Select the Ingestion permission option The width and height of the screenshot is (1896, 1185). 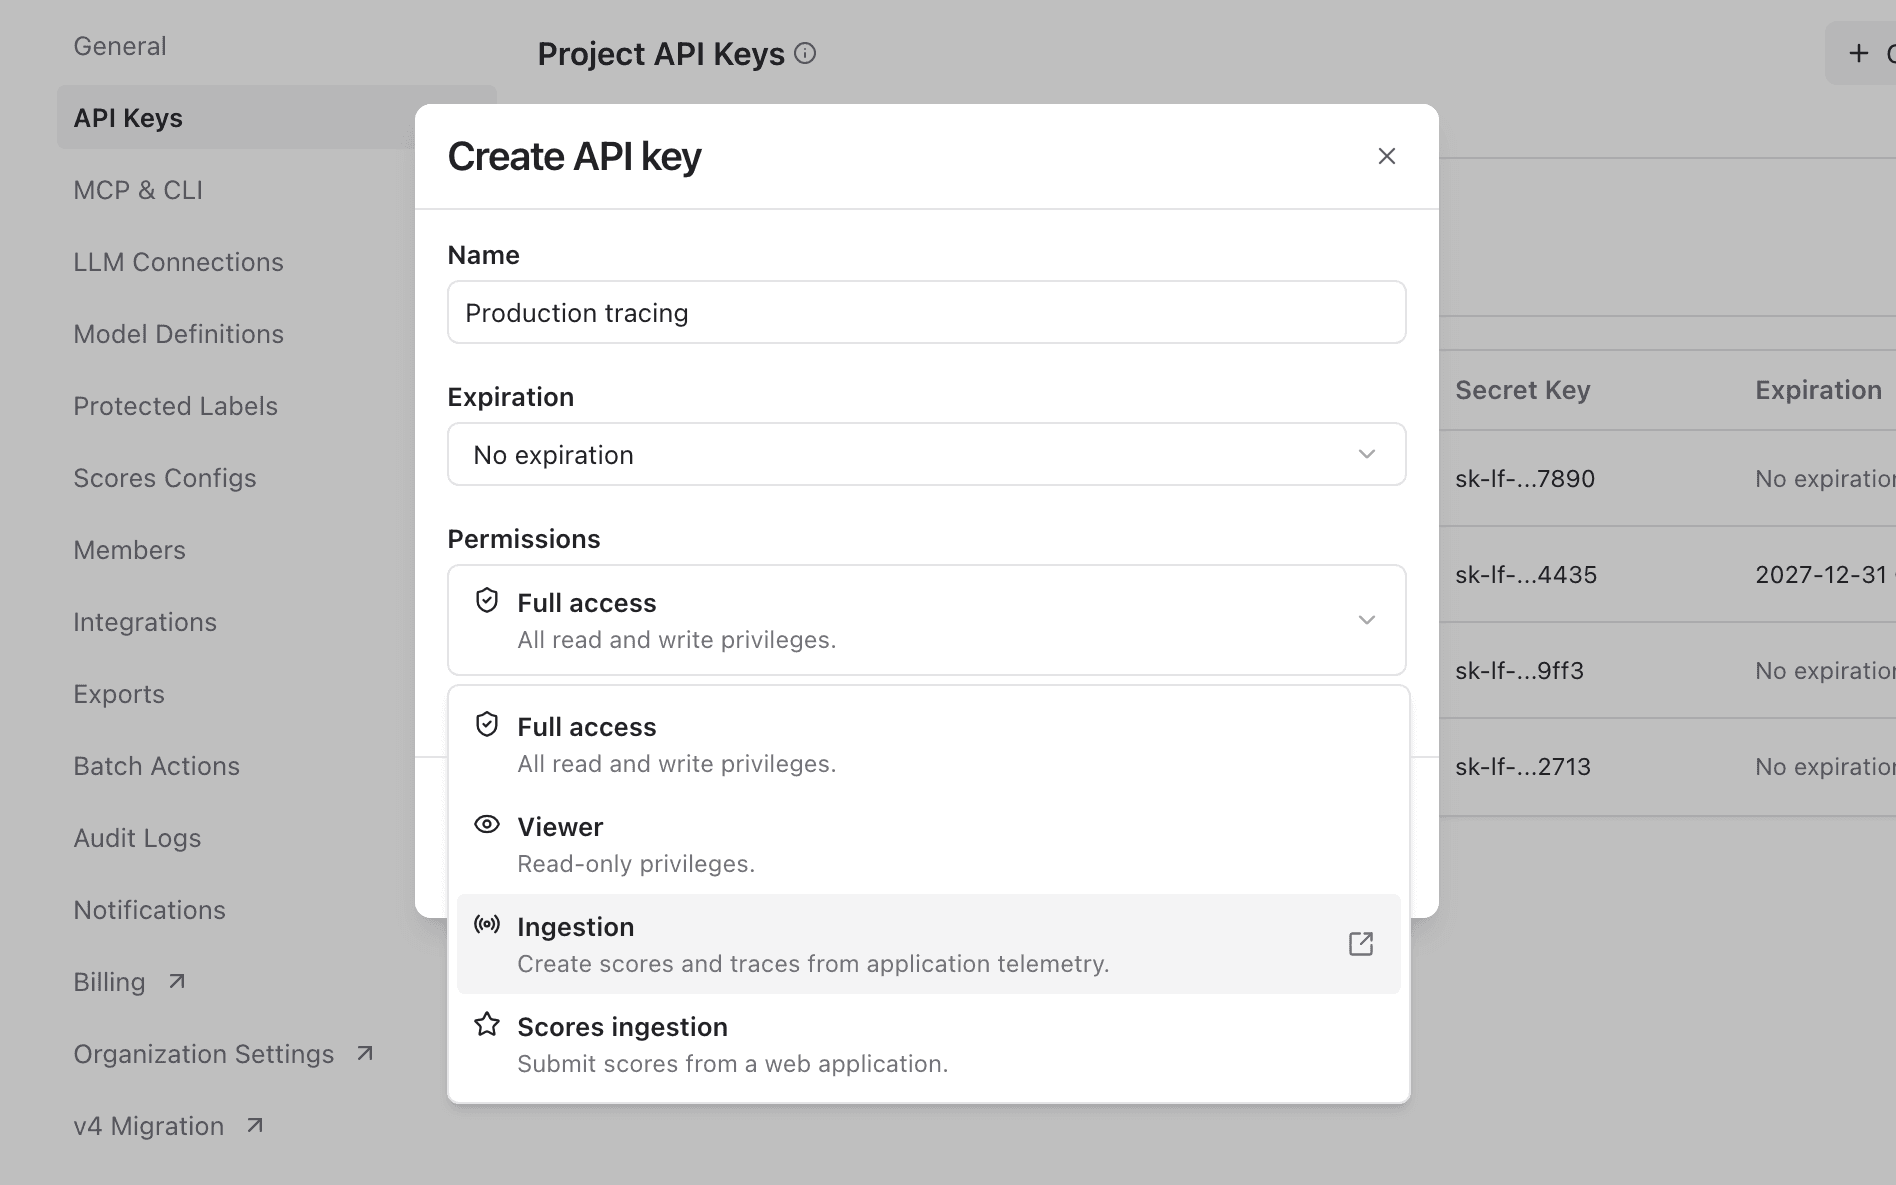pos(928,944)
